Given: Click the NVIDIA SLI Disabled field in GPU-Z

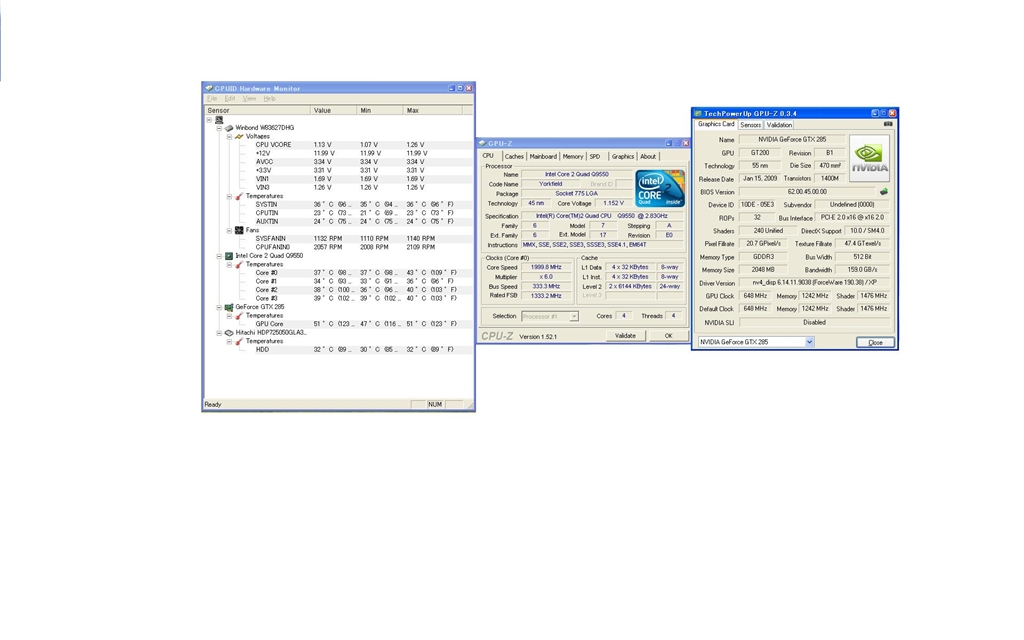Looking at the screenshot, I should [x=814, y=323].
